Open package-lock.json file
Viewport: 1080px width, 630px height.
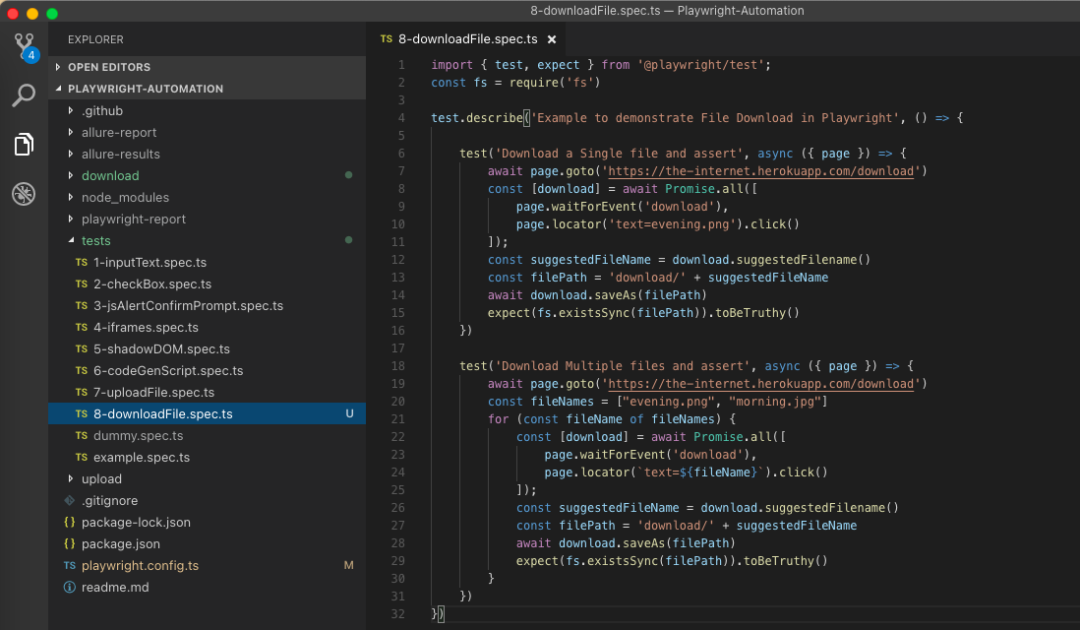point(135,523)
